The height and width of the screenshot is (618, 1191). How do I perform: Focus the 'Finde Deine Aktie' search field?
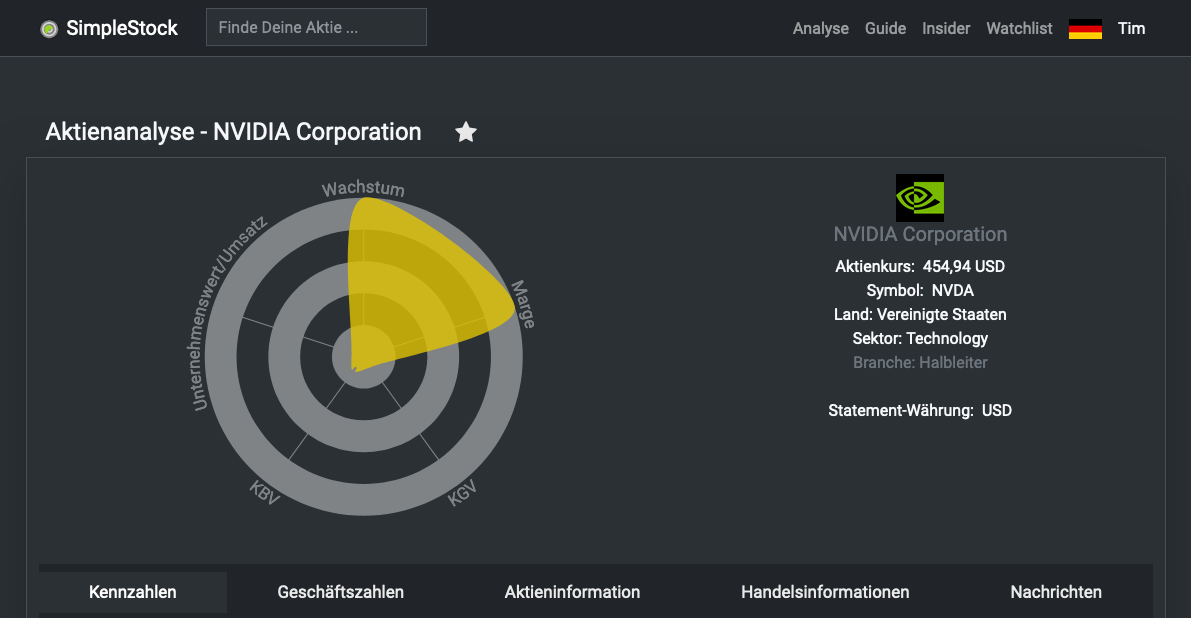[x=316, y=27]
